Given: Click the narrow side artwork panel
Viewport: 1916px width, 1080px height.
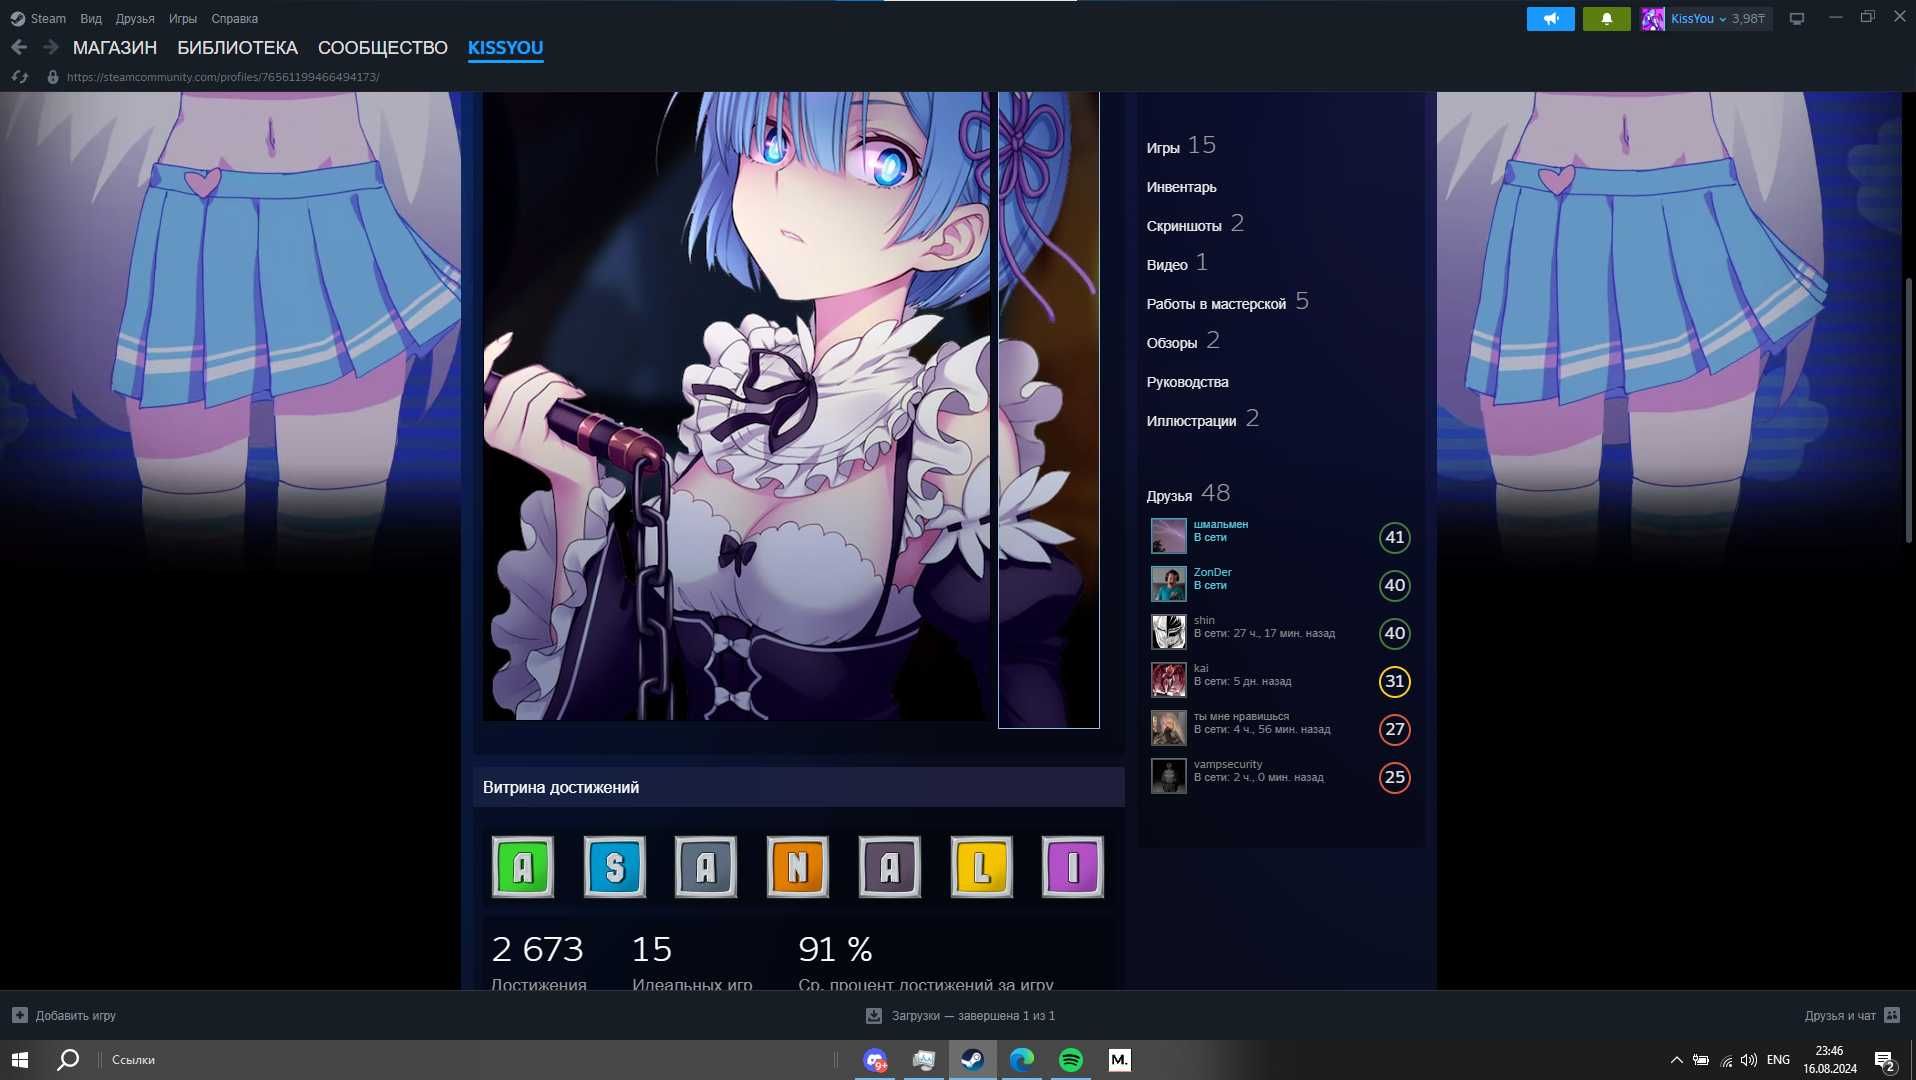Looking at the screenshot, I should pos(1049,410).
